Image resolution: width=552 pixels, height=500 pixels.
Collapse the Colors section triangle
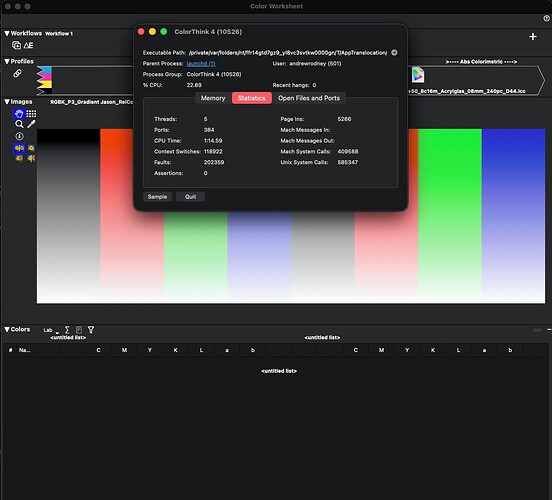pos(7,330)
